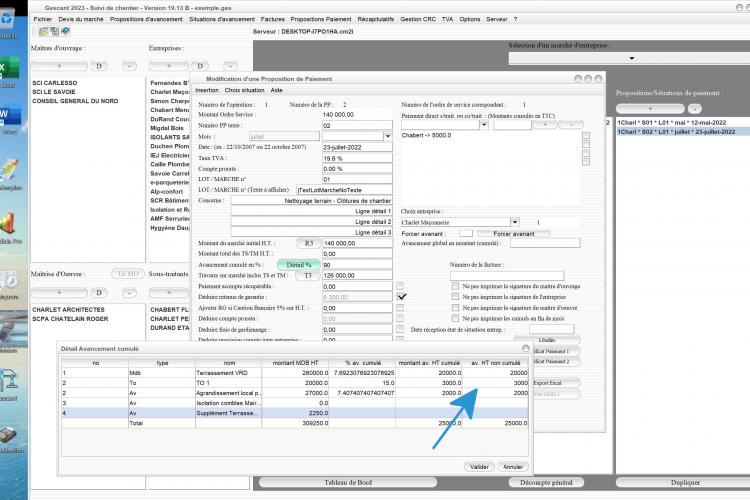The height and width of the screenshot is (500, 750).
Task: Open the Mois dropdown arrow
Action: pyautogui.click(x=387, y=136)
